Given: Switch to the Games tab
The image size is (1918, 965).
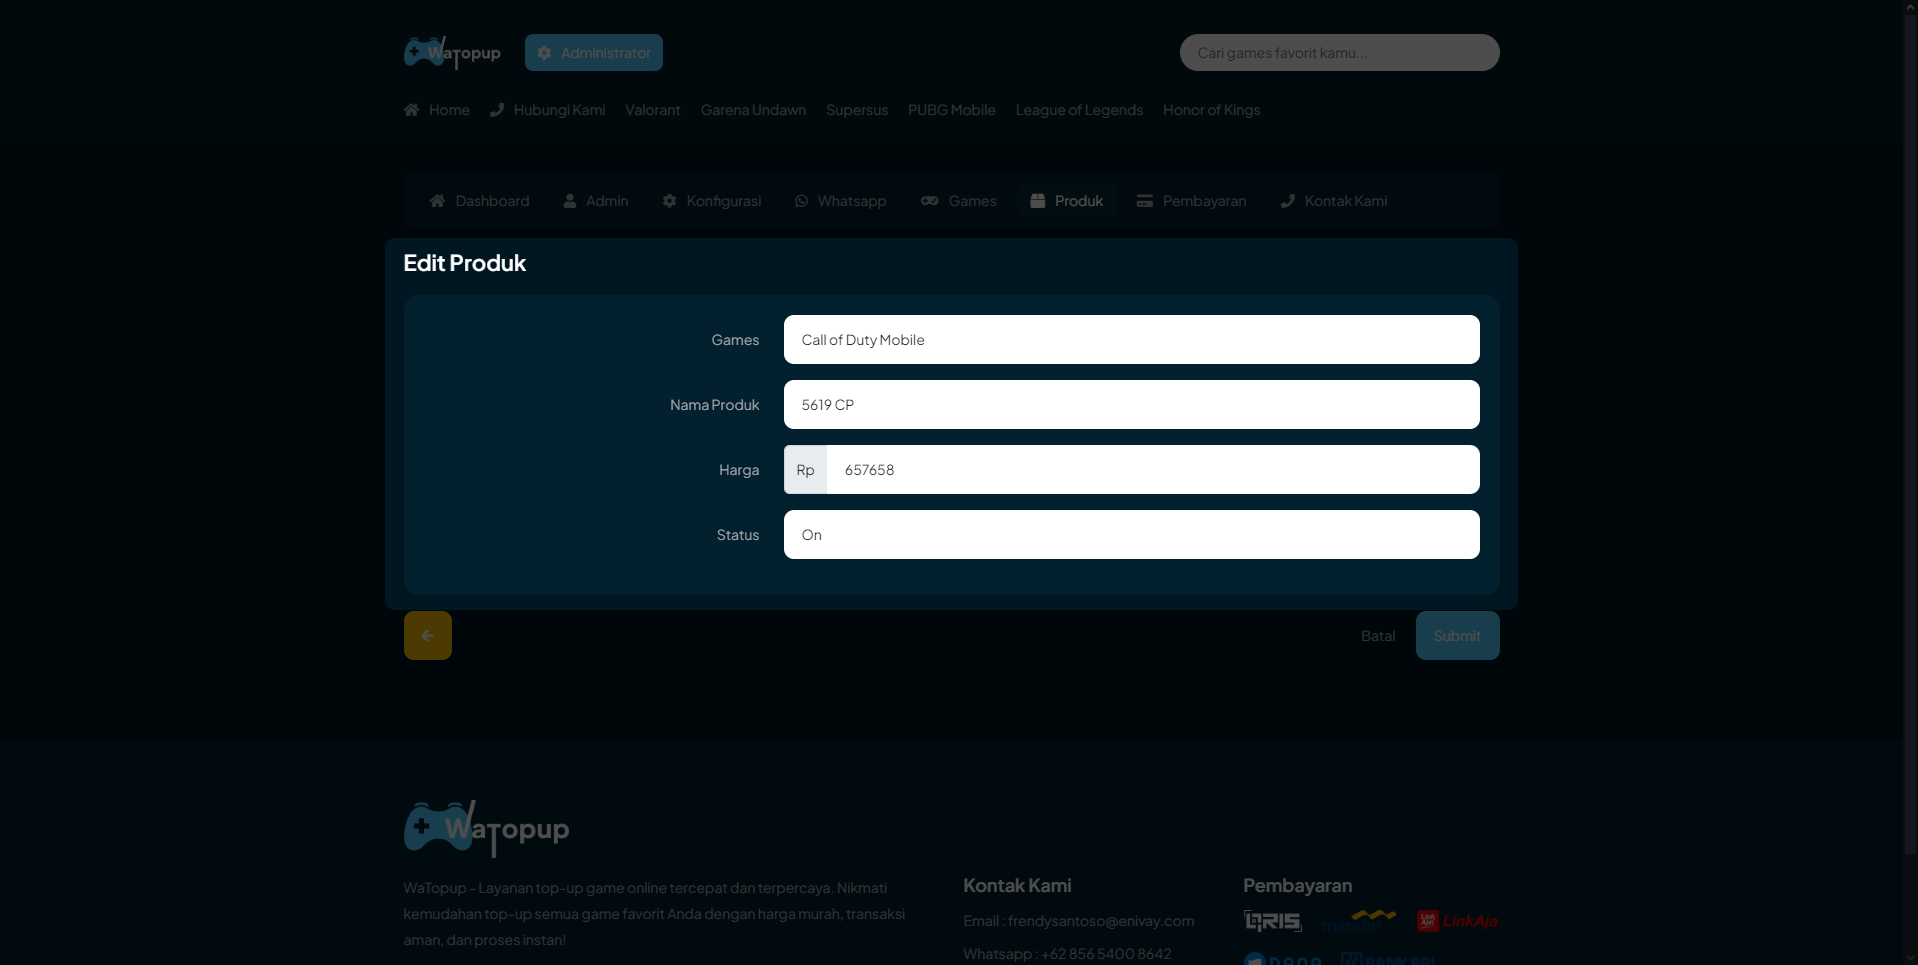Looking at the screenshot, I should pos(959,201).
